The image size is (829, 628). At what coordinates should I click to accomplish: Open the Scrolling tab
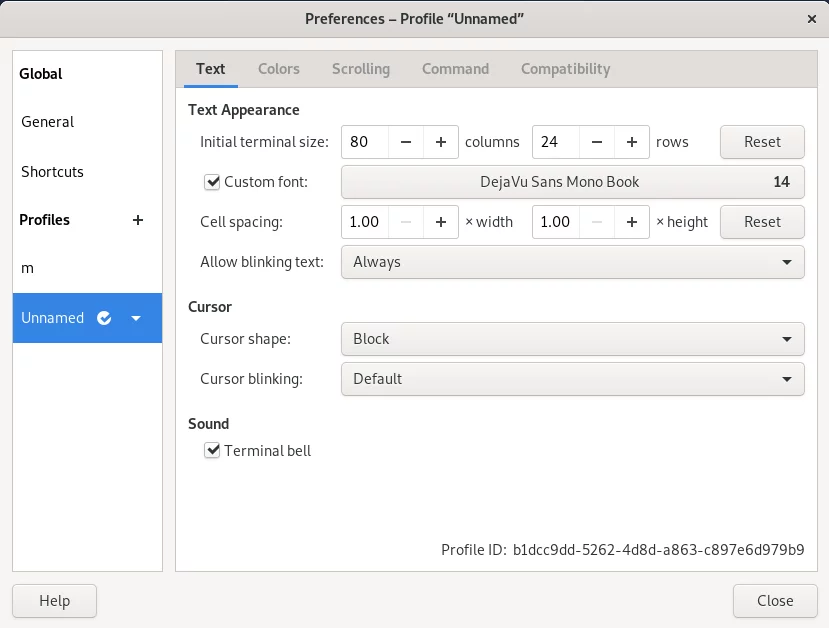coord(361,69)
